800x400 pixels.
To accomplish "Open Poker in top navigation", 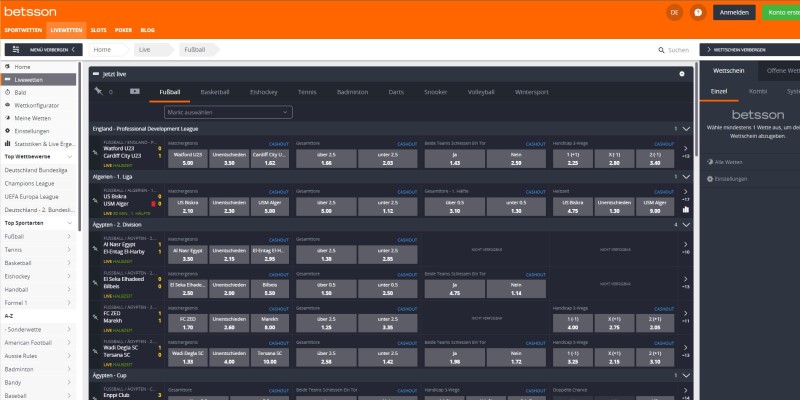I will [123, 30].
